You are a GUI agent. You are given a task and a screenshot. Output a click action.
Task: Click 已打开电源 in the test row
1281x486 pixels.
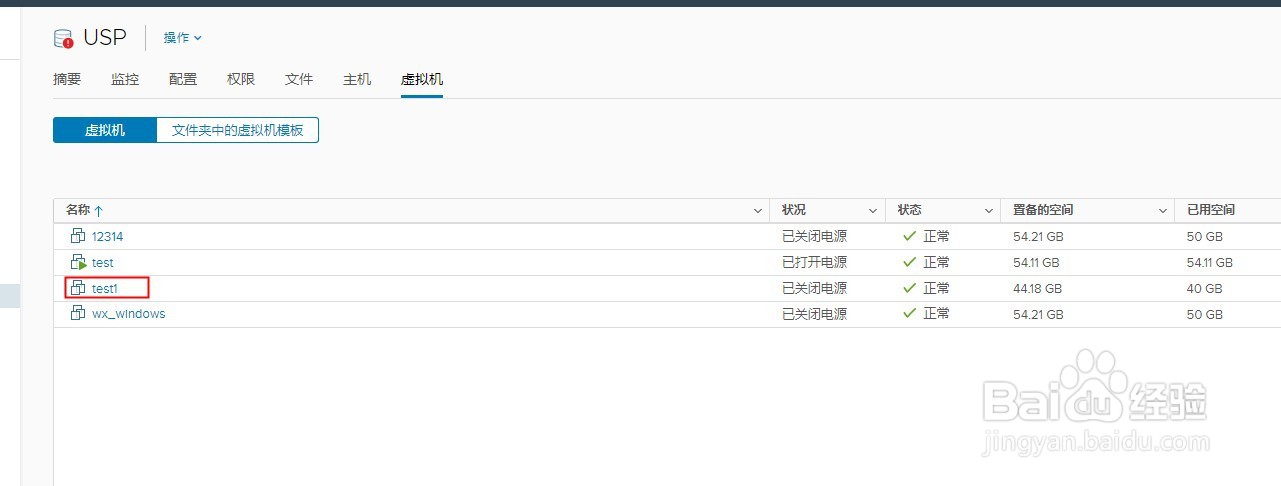click(x=814, y=262)
